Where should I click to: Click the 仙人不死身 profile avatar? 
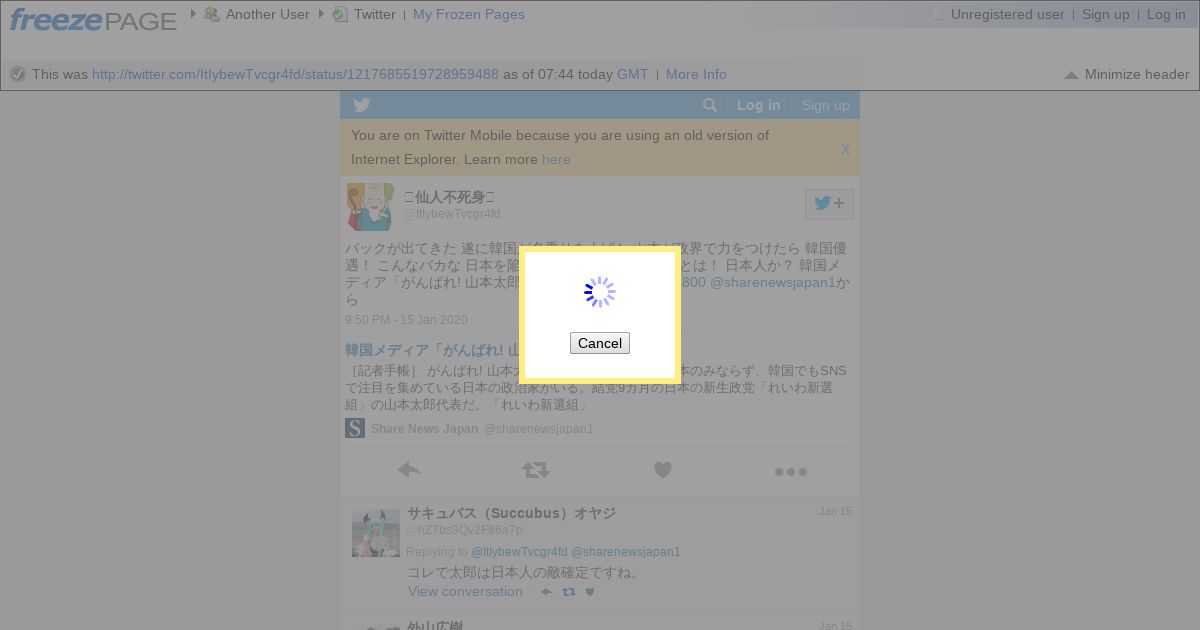[370, 206]
